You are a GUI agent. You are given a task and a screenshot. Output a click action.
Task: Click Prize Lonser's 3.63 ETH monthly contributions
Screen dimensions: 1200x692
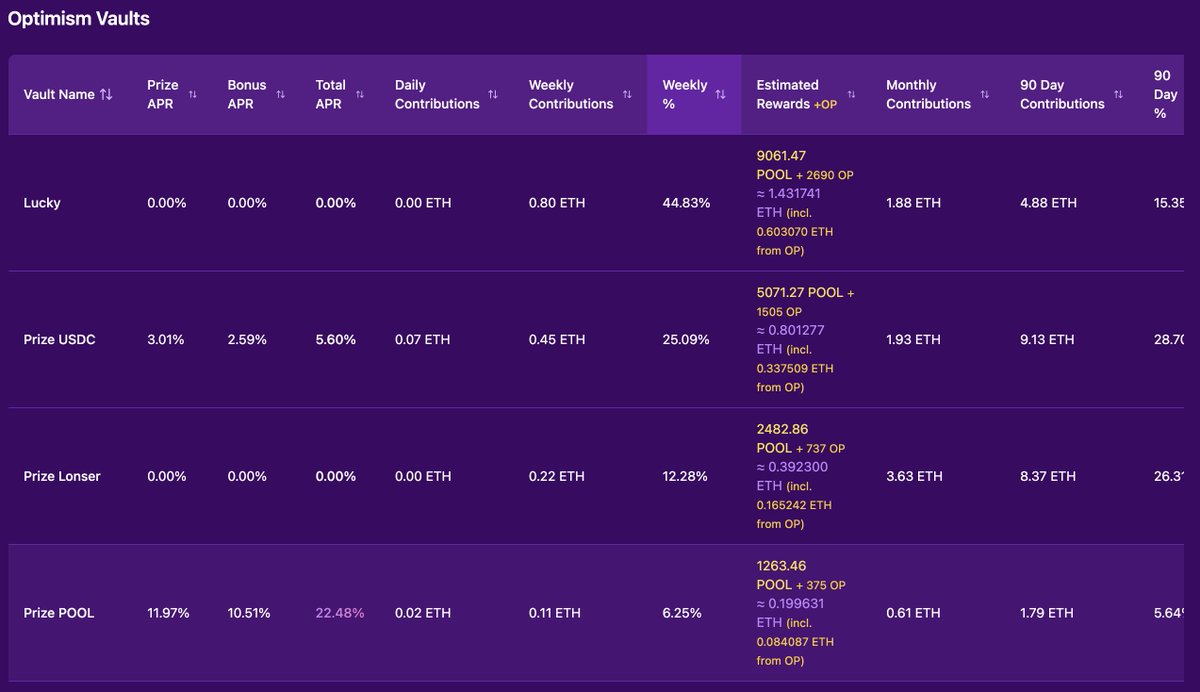[914, 477]
